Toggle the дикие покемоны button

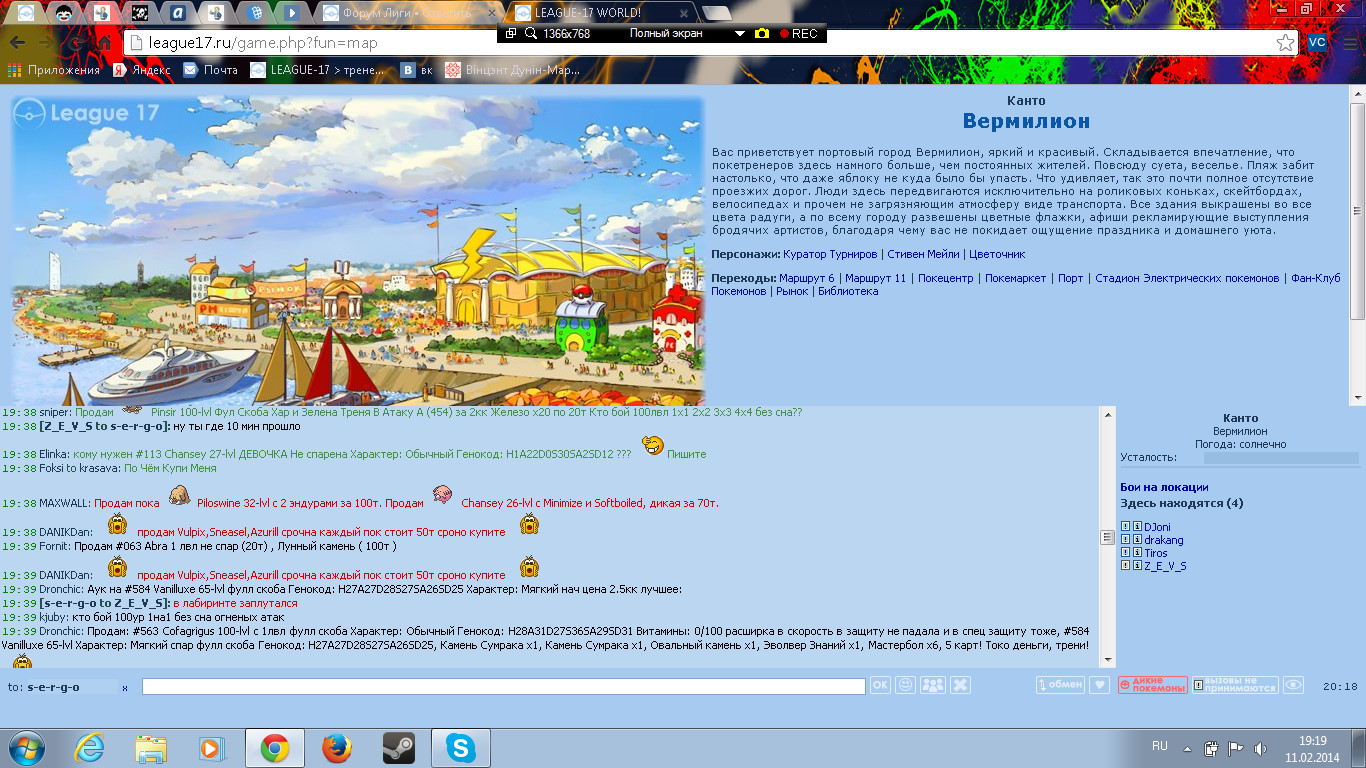1153,685
